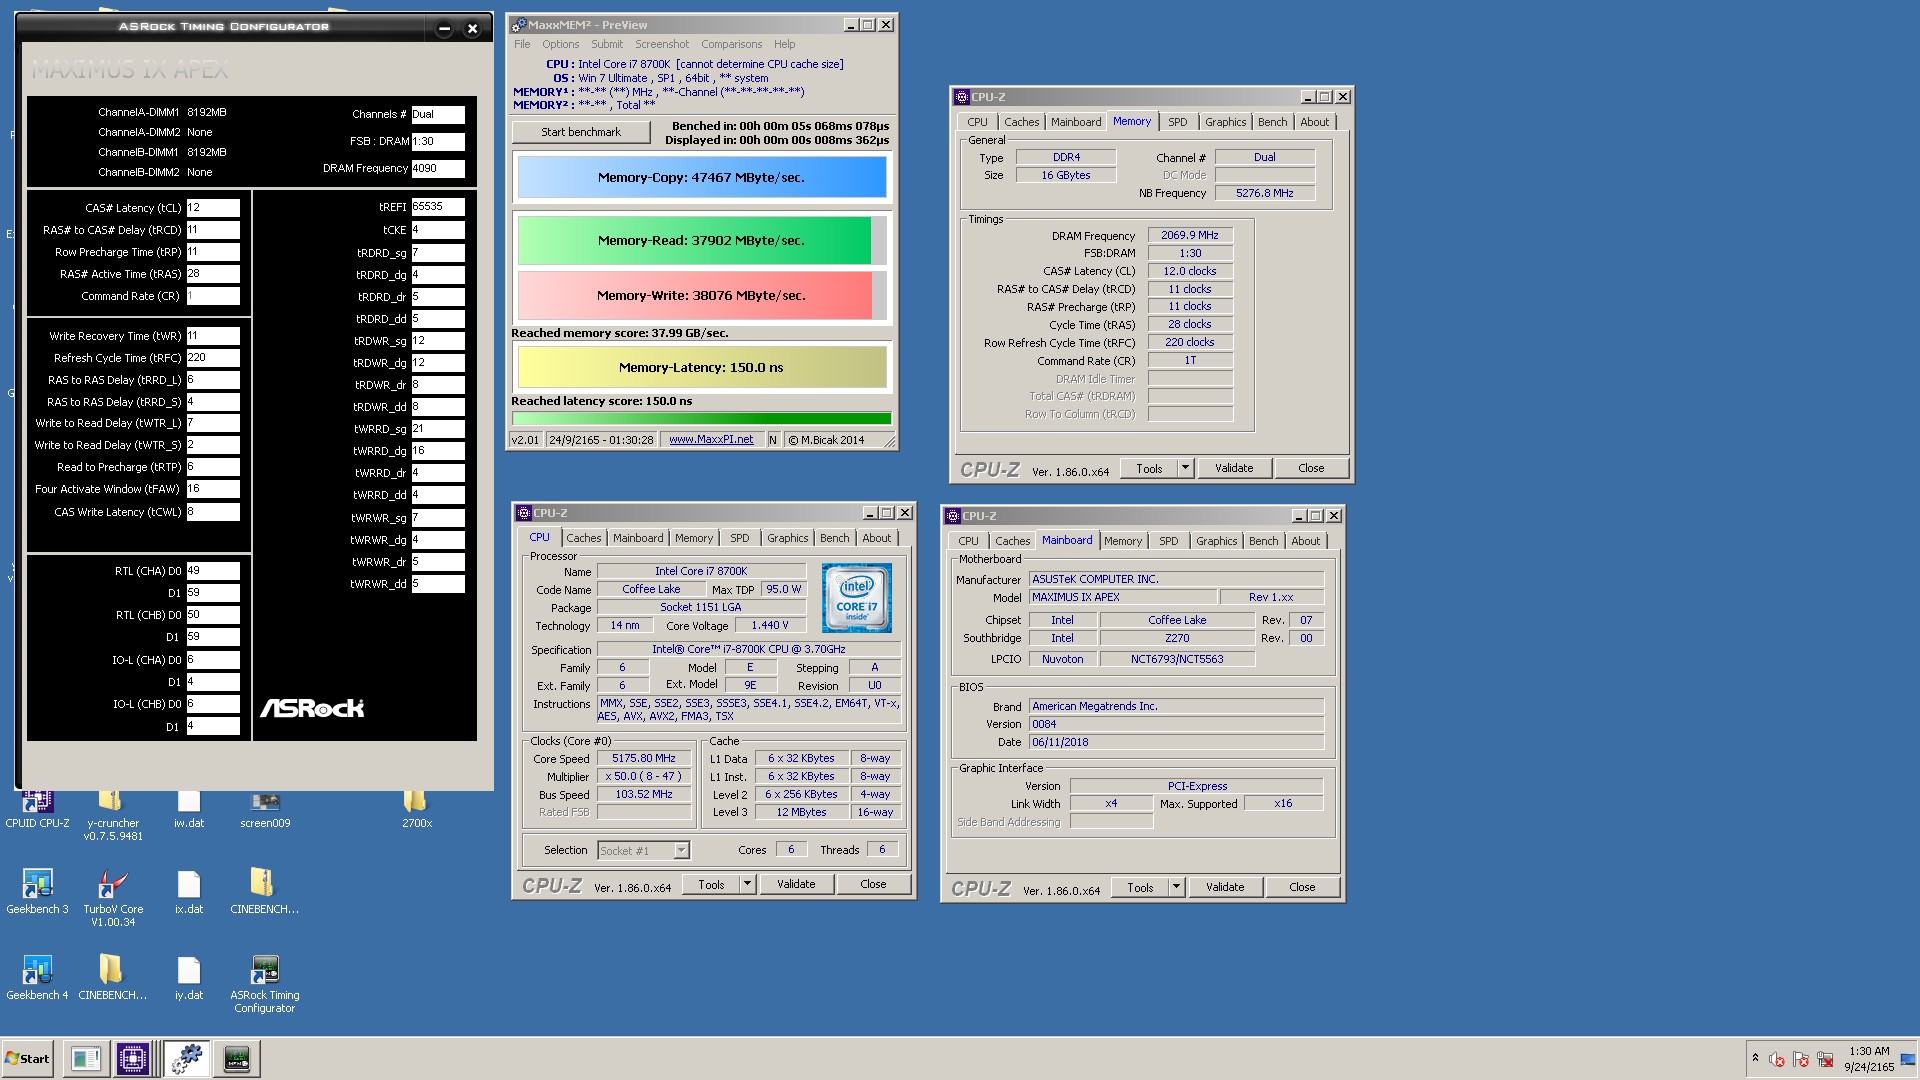The width and height of the screenshot is (1920, 1080).
Task: Open the Geekbench 3 desktop icon
Action: 37,885
